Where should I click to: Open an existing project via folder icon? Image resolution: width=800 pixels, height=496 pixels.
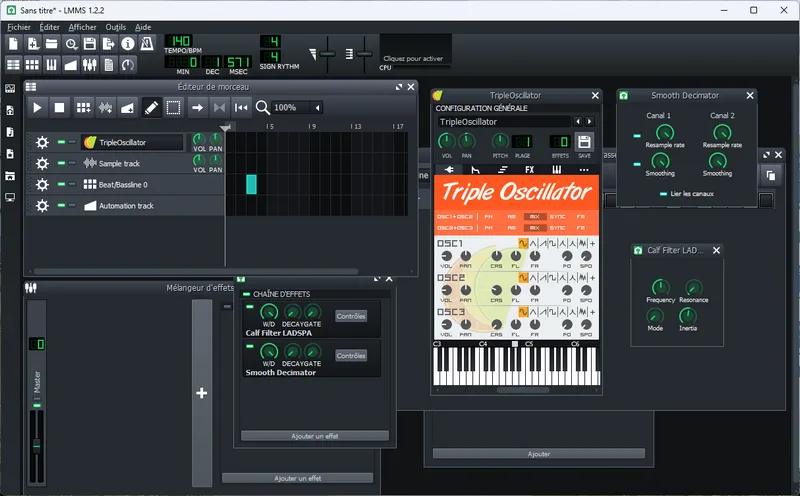click(52, 44)
